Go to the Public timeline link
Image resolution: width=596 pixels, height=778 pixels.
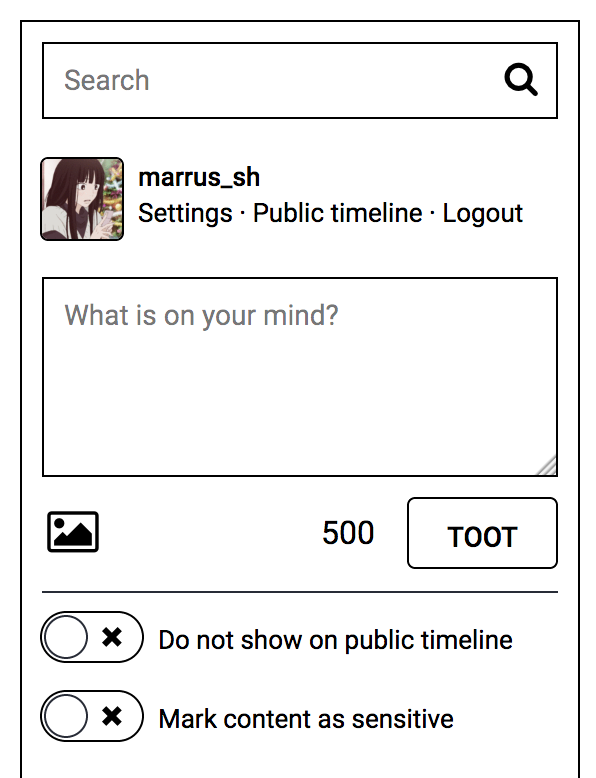click(337, 213)
